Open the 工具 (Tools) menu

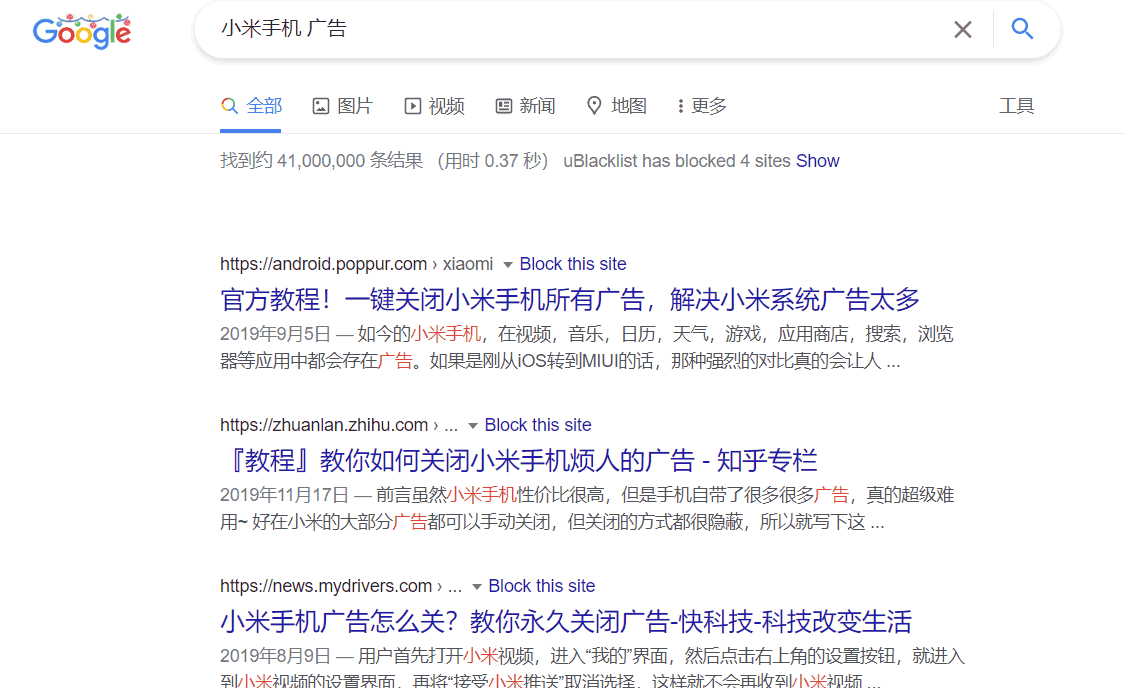tap(1017, 105)
